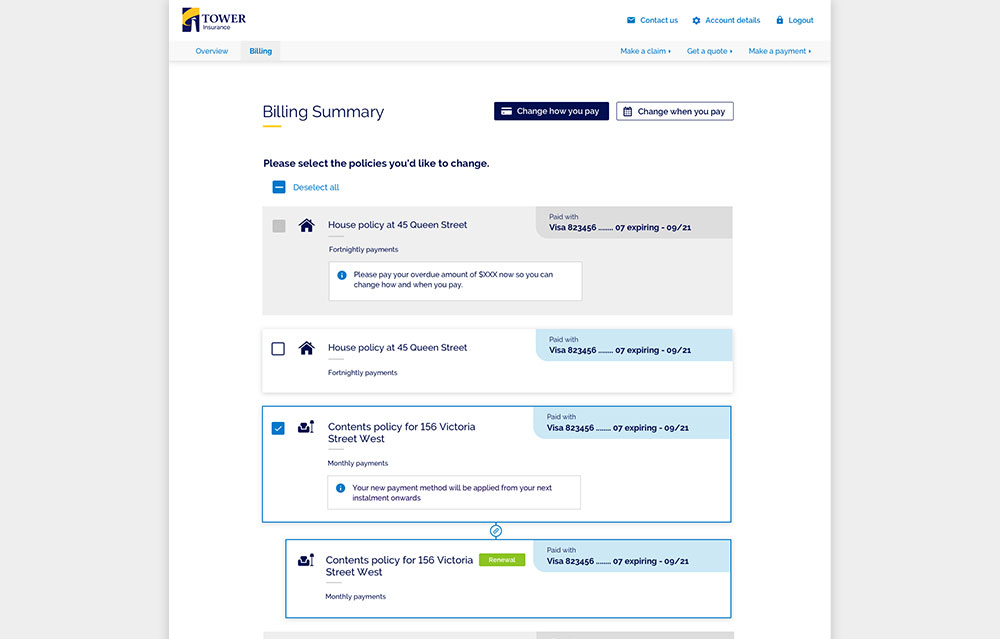Toggle the Deselect all checkbox
Image resolution: width=1000 pixels, height=639 pixels.
[279, 187]
